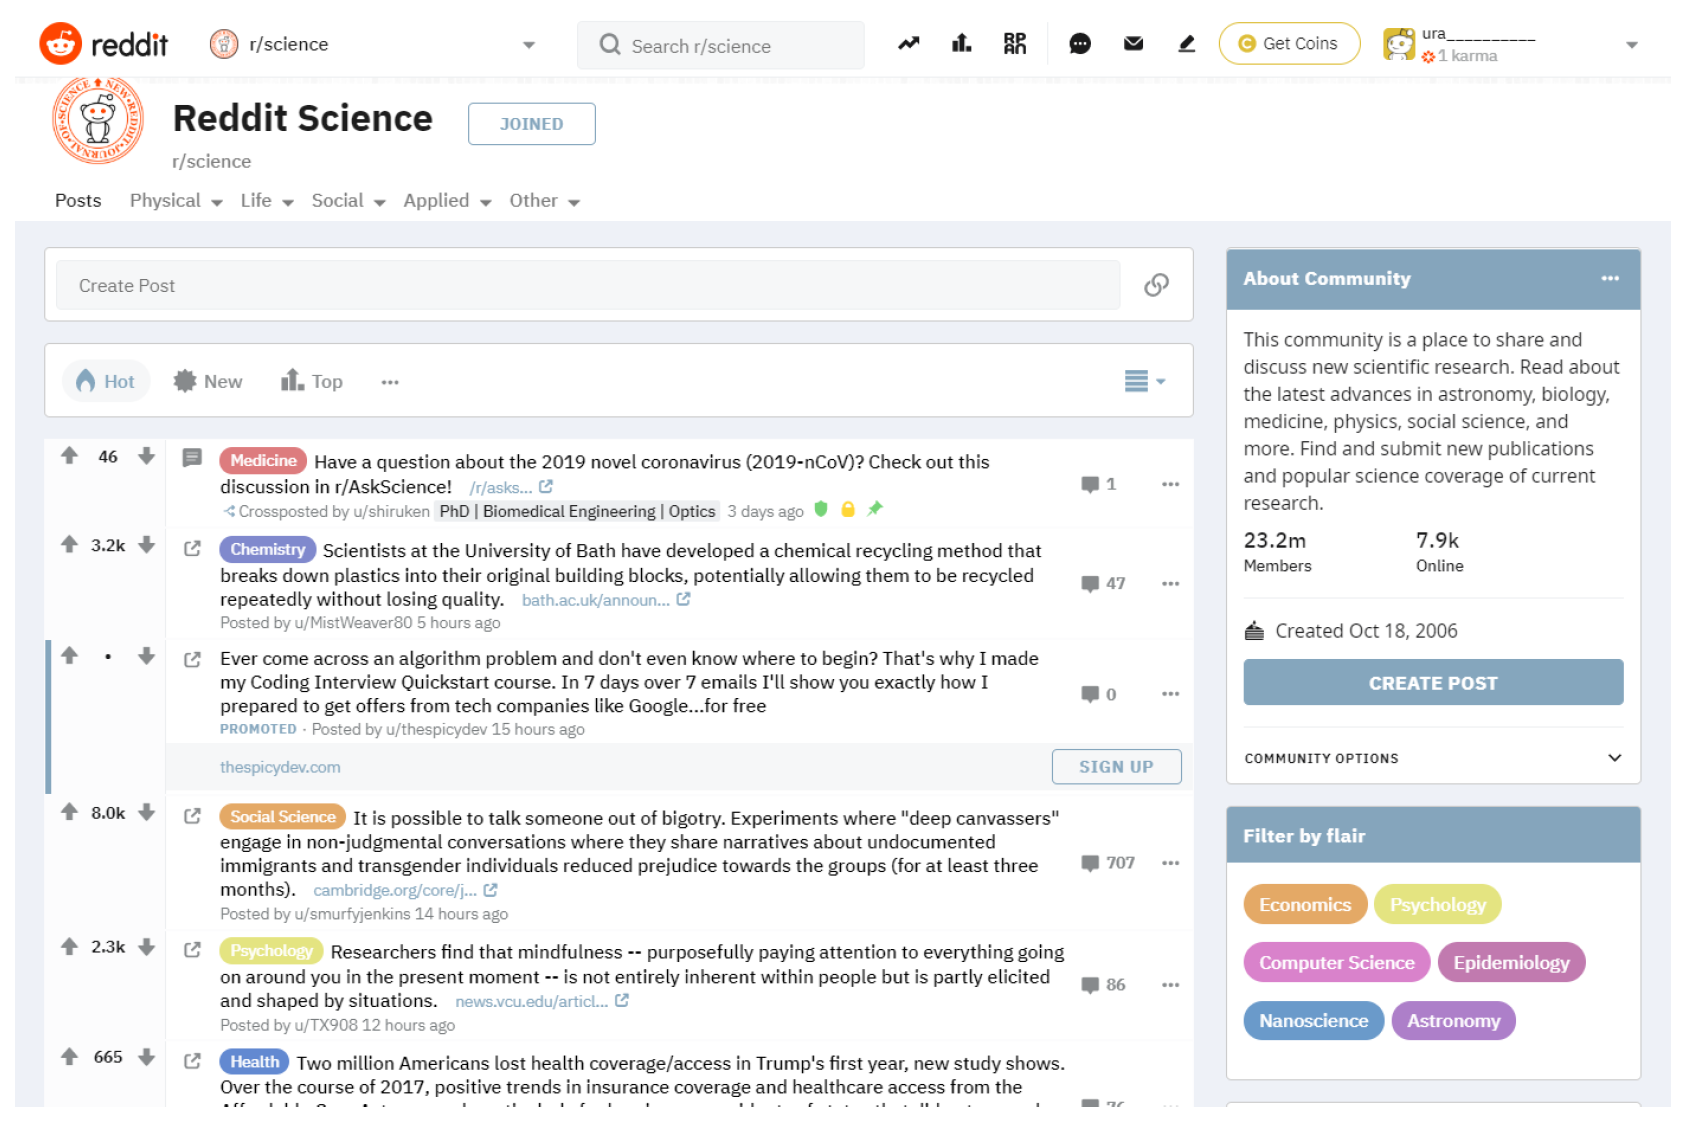Open more options for the coronavirus post
This screenshot has width=1691, height=1126.
coord(1170,484)
